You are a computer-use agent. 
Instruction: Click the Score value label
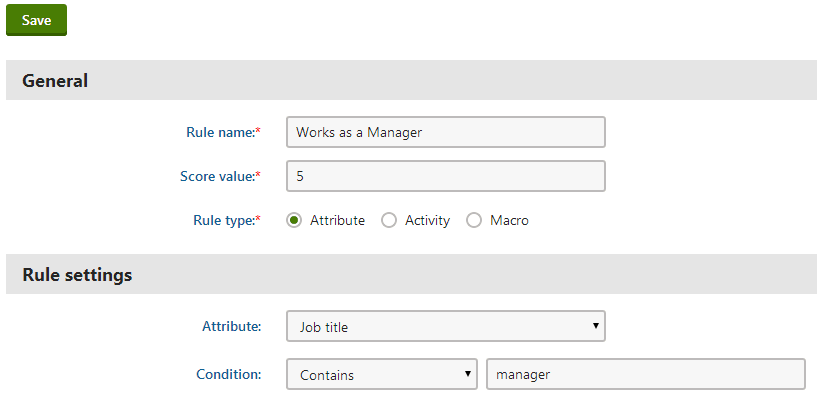(220, 177)
